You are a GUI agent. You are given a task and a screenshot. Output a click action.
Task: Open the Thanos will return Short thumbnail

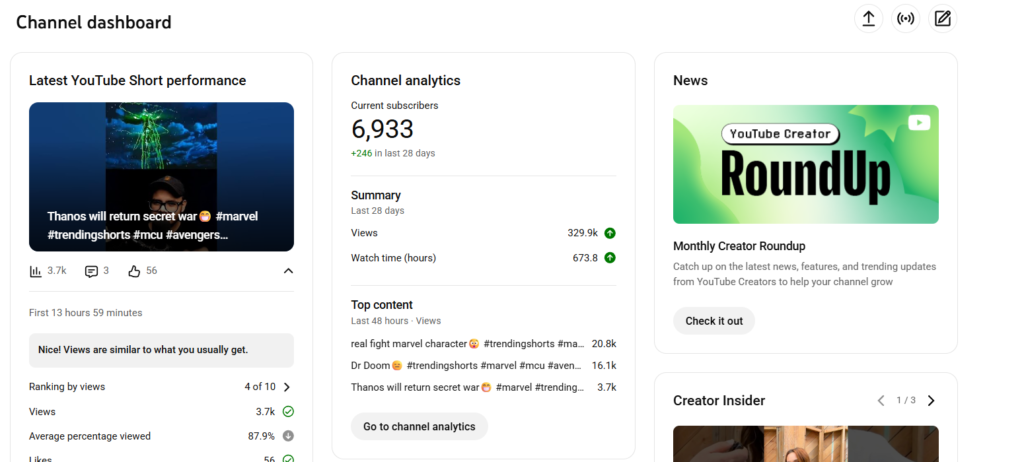[x=161, y=176]
